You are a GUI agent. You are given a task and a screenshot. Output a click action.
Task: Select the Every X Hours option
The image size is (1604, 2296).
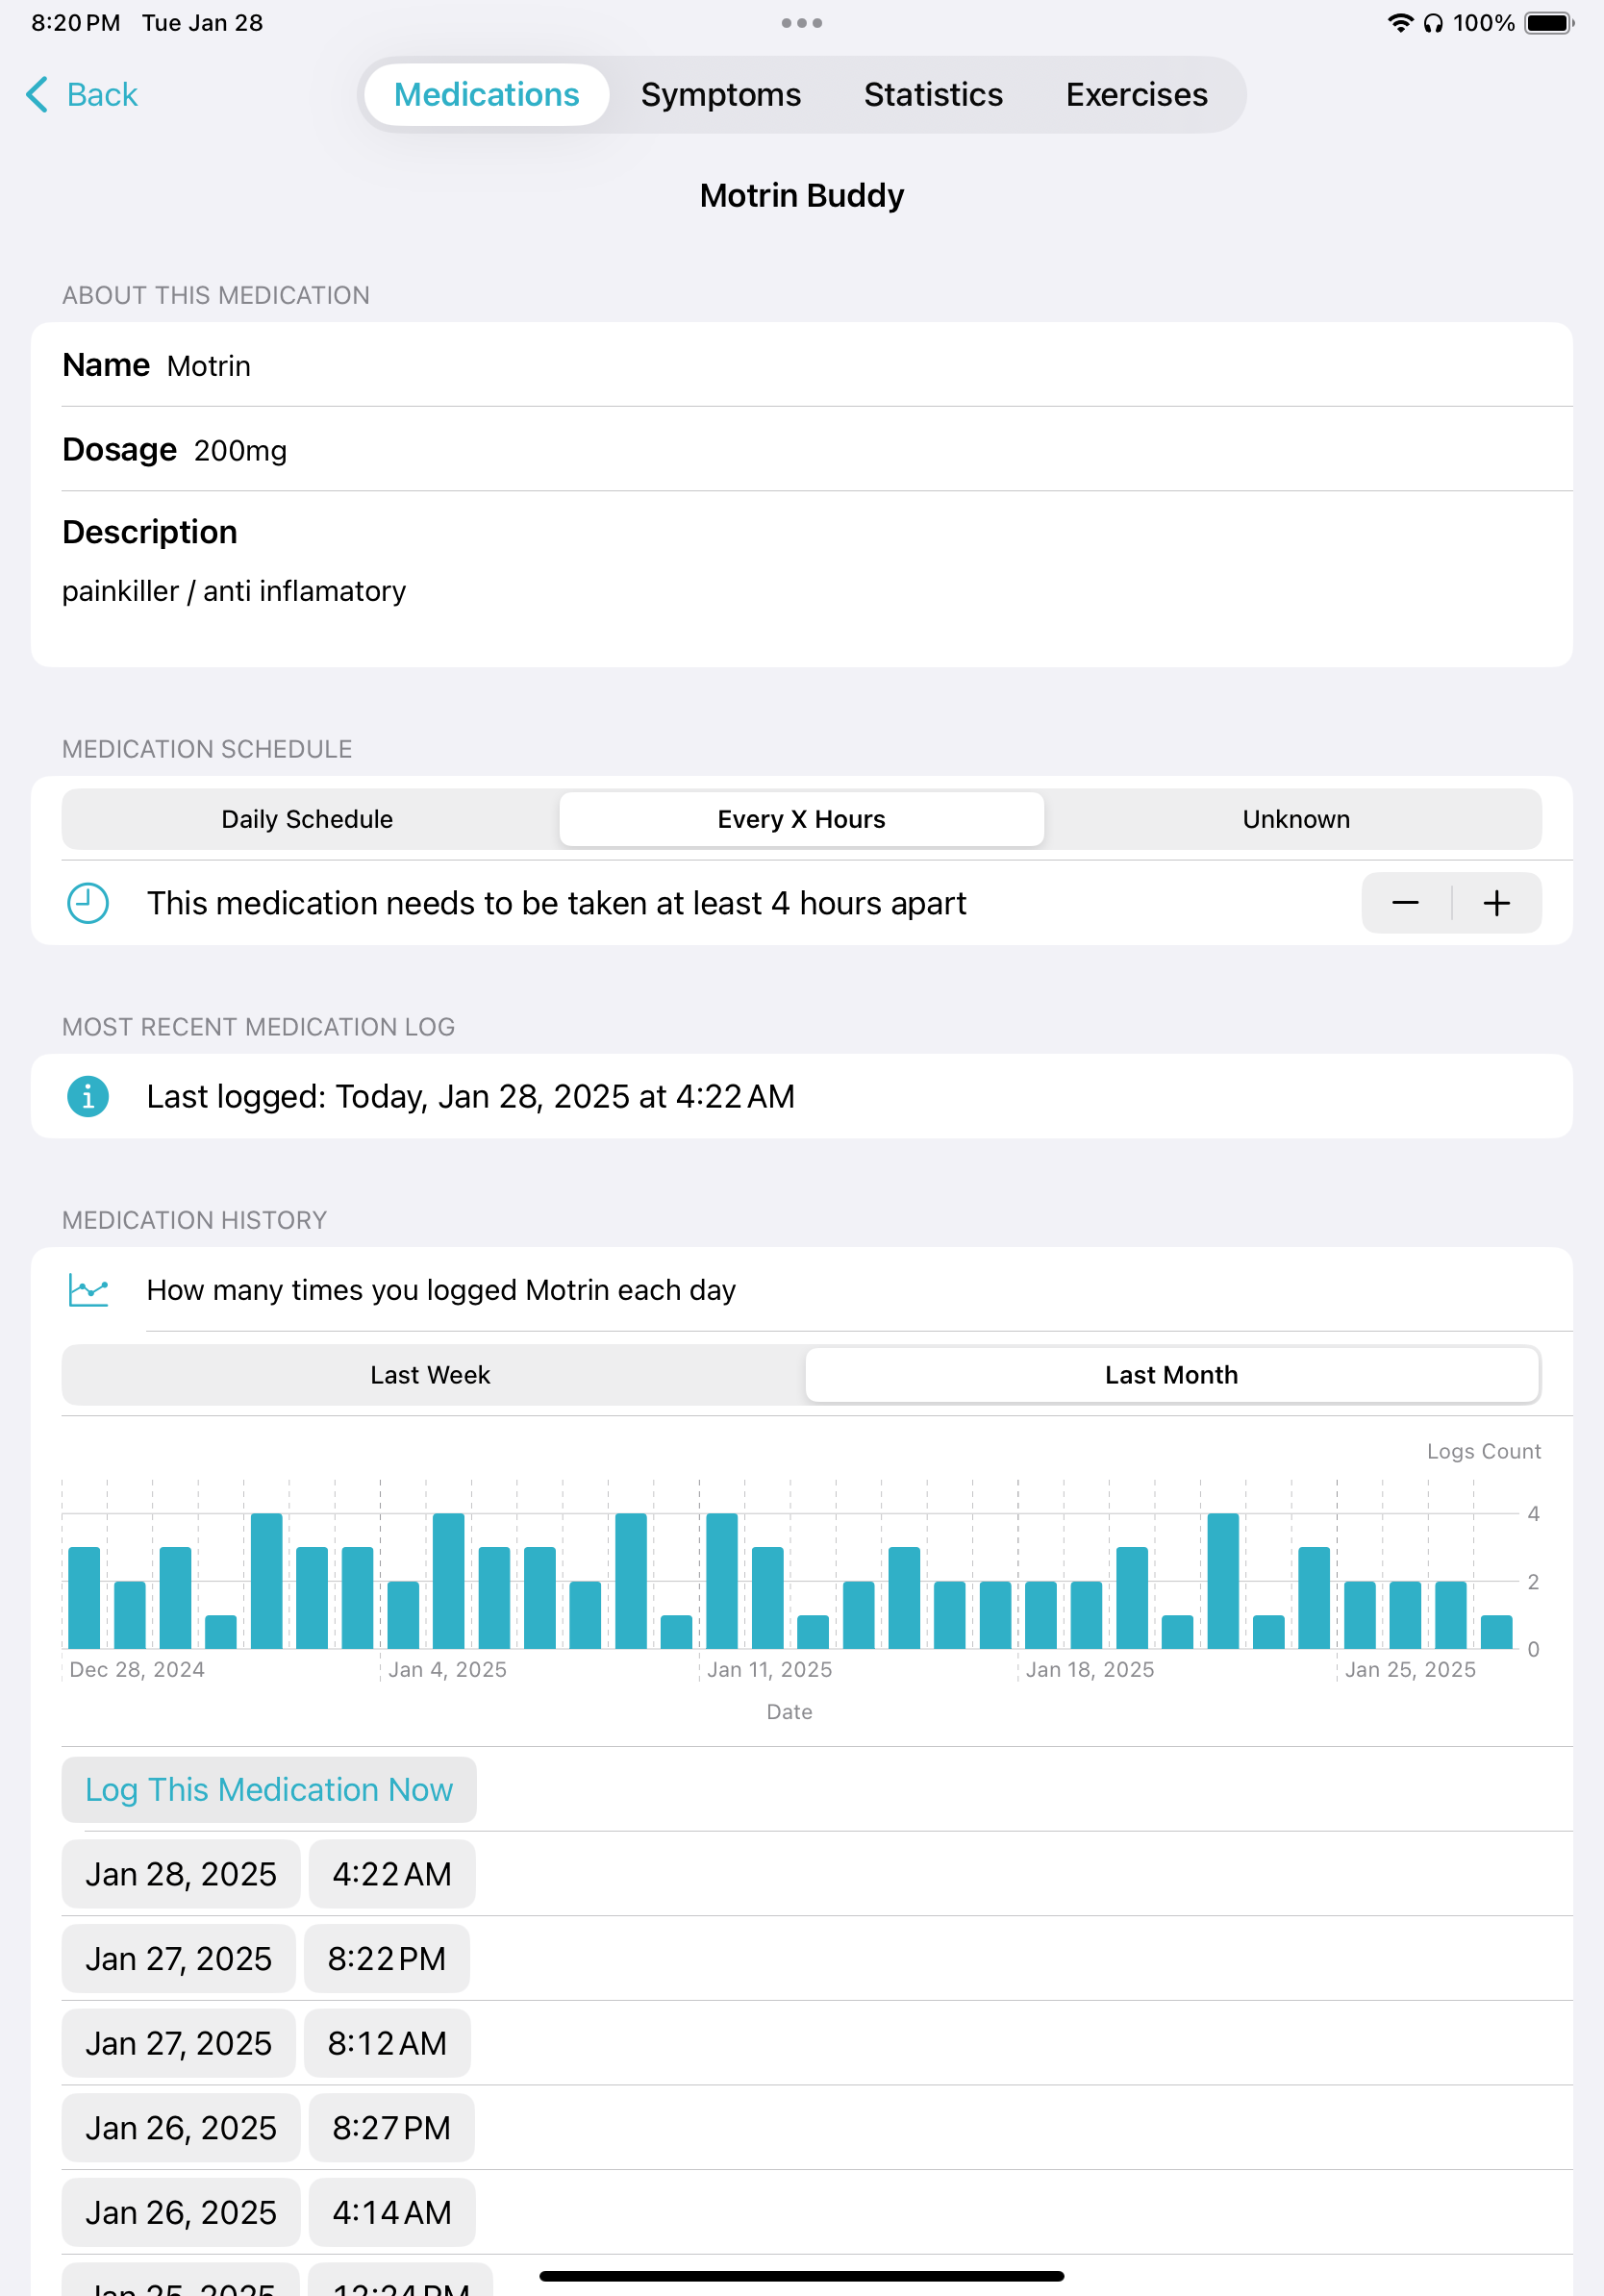tap(801, 819)
